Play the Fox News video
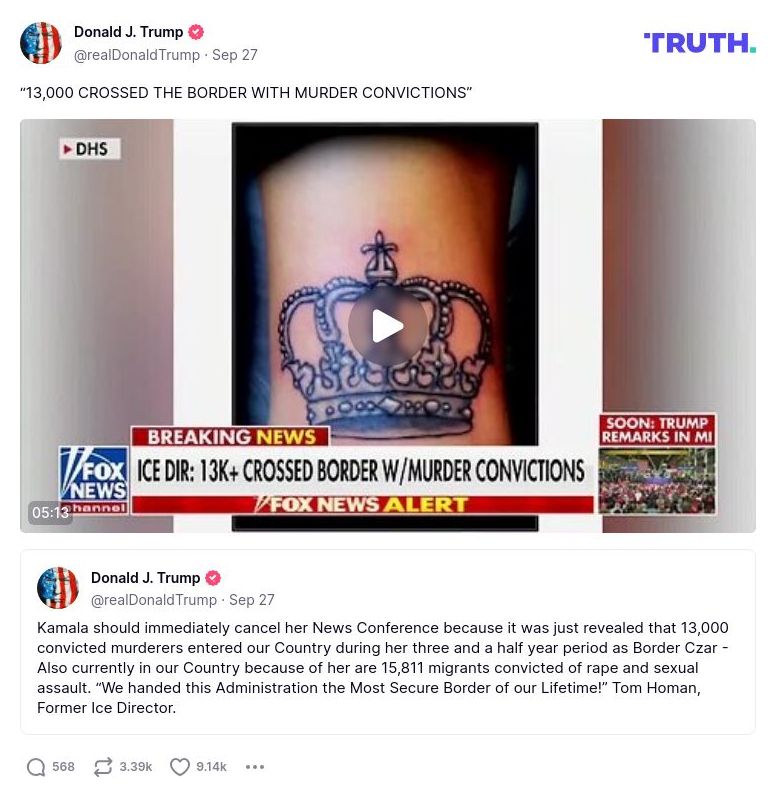This screenshot has width=777, height=797. click(388, 326)
